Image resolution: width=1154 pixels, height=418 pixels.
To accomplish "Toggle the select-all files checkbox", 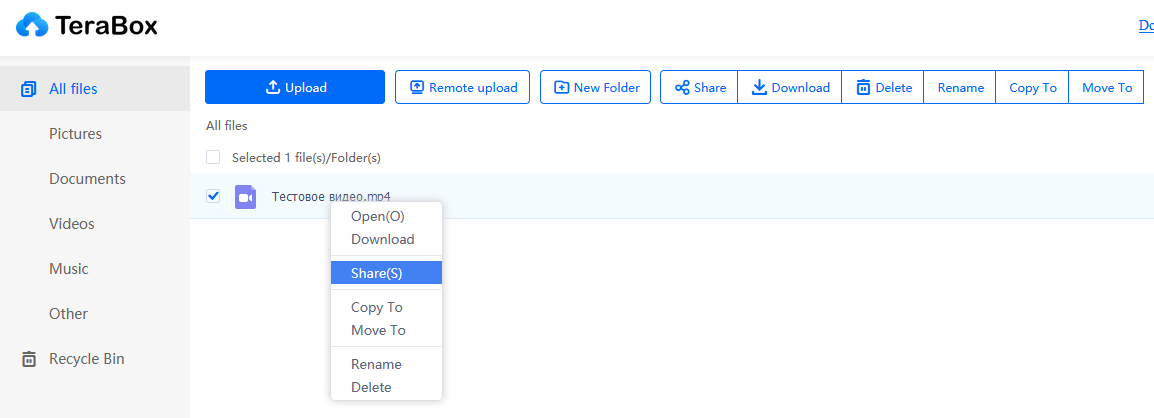I will coord(213,157).
